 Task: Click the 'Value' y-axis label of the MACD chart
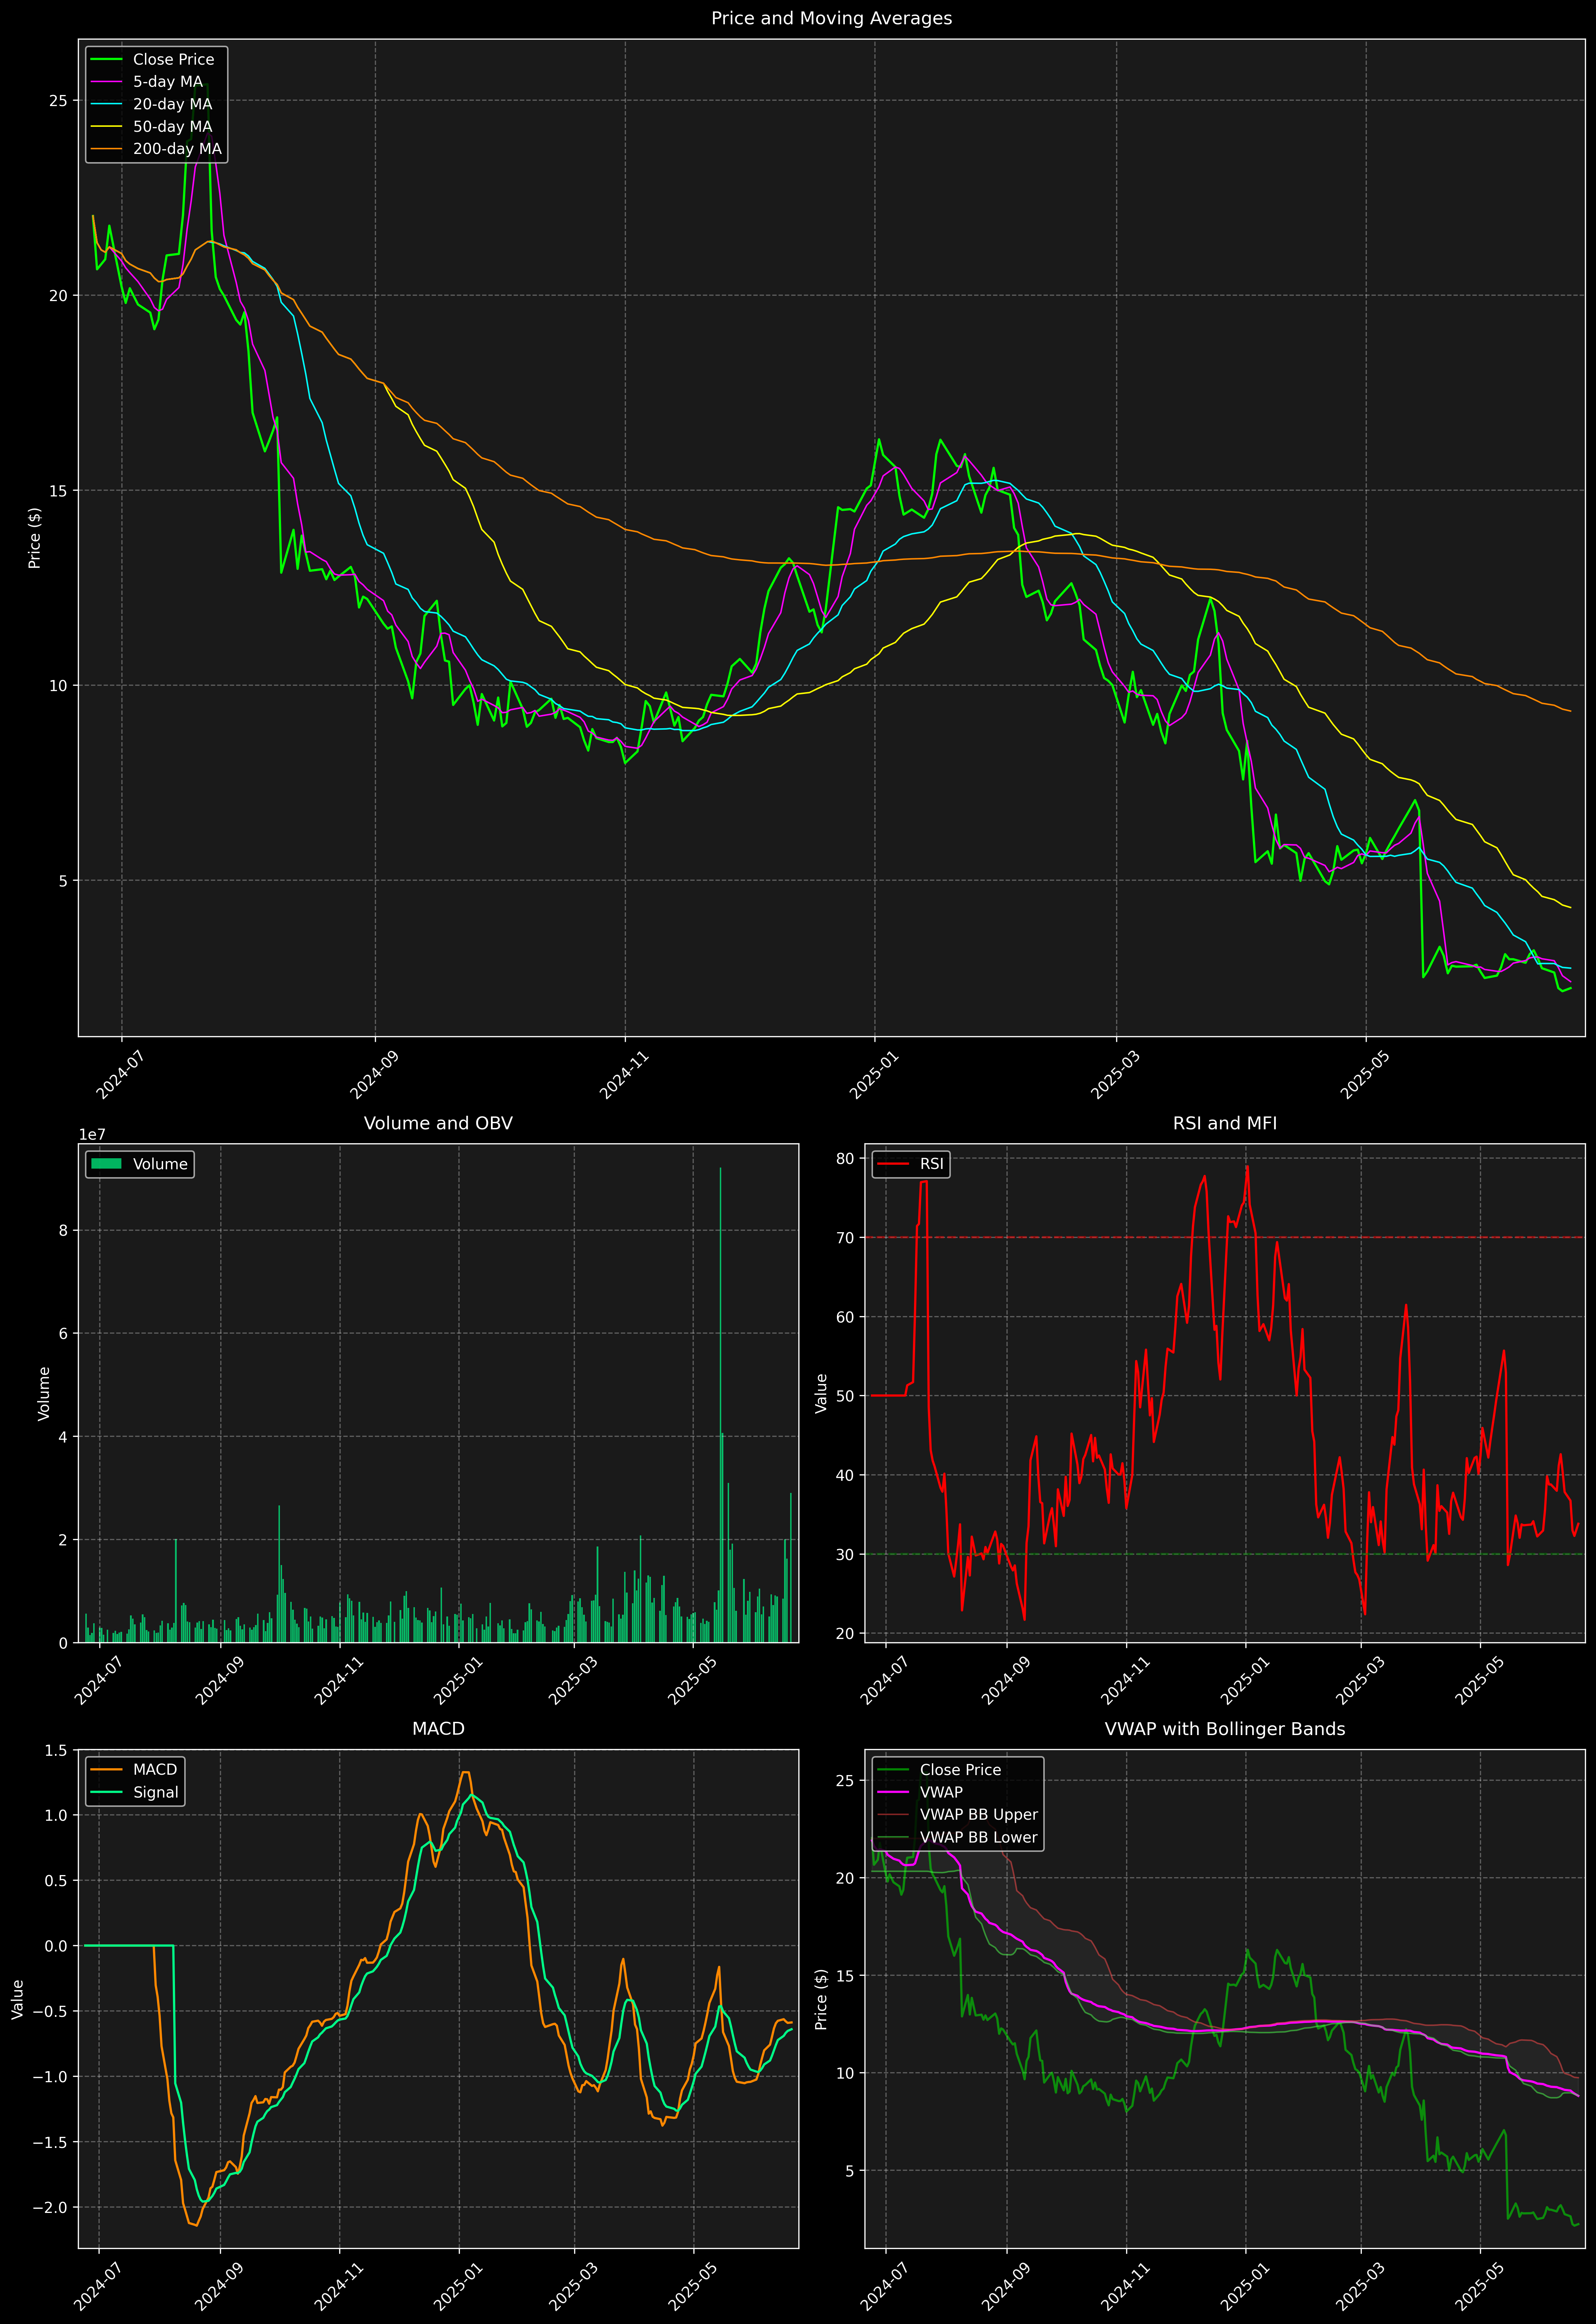pos(17,1999)
